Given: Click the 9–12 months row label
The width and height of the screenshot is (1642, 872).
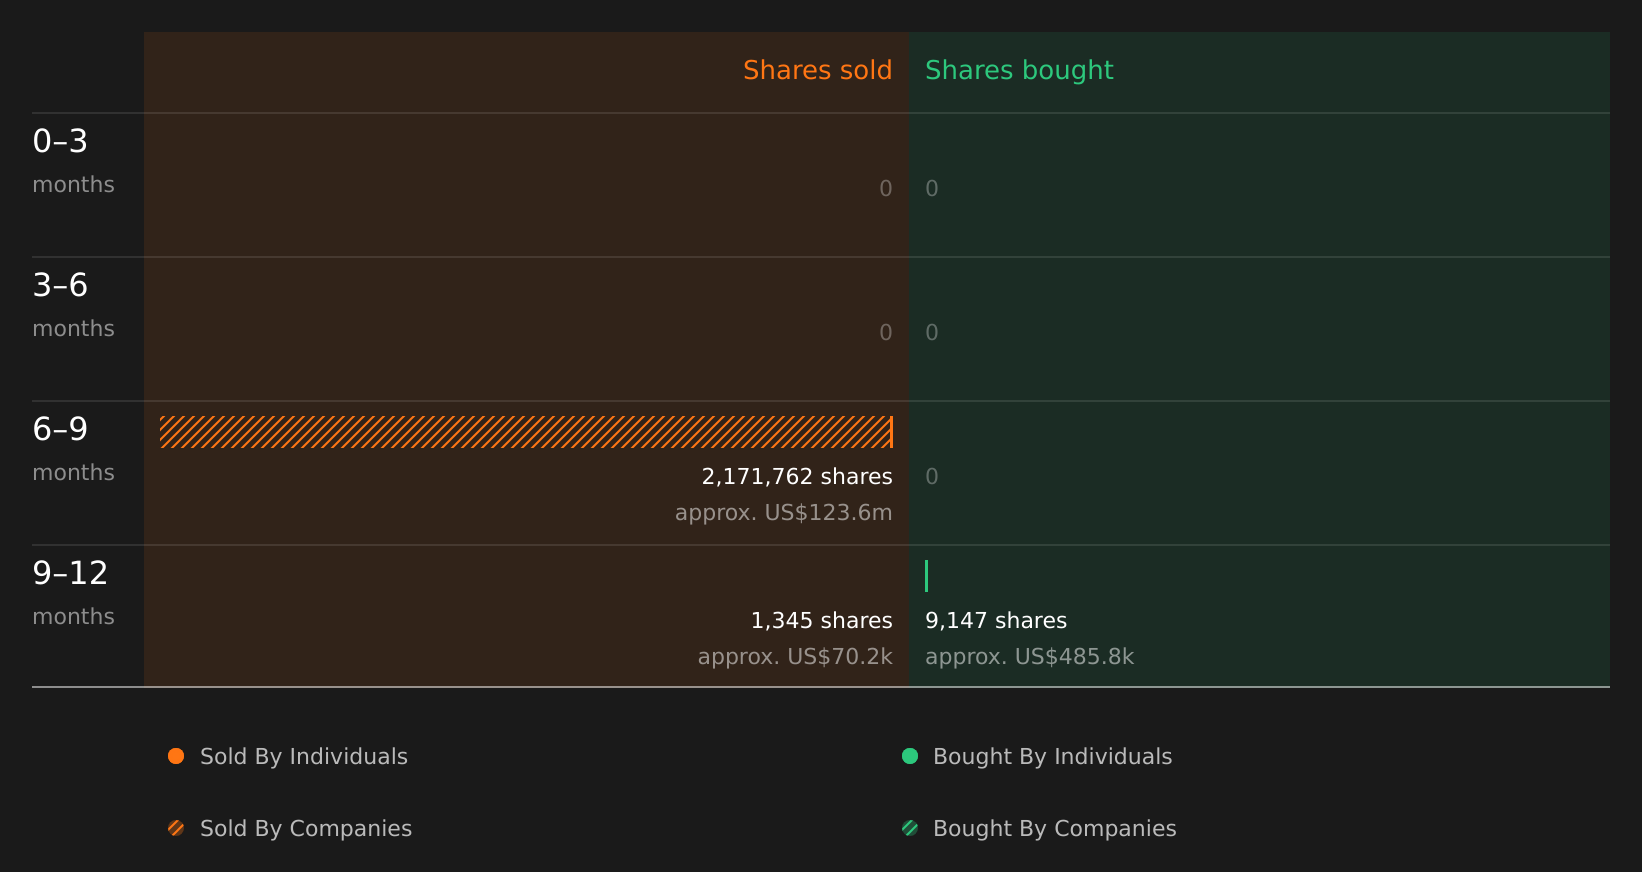Looking at the screenshot, I should coord(73,592).
